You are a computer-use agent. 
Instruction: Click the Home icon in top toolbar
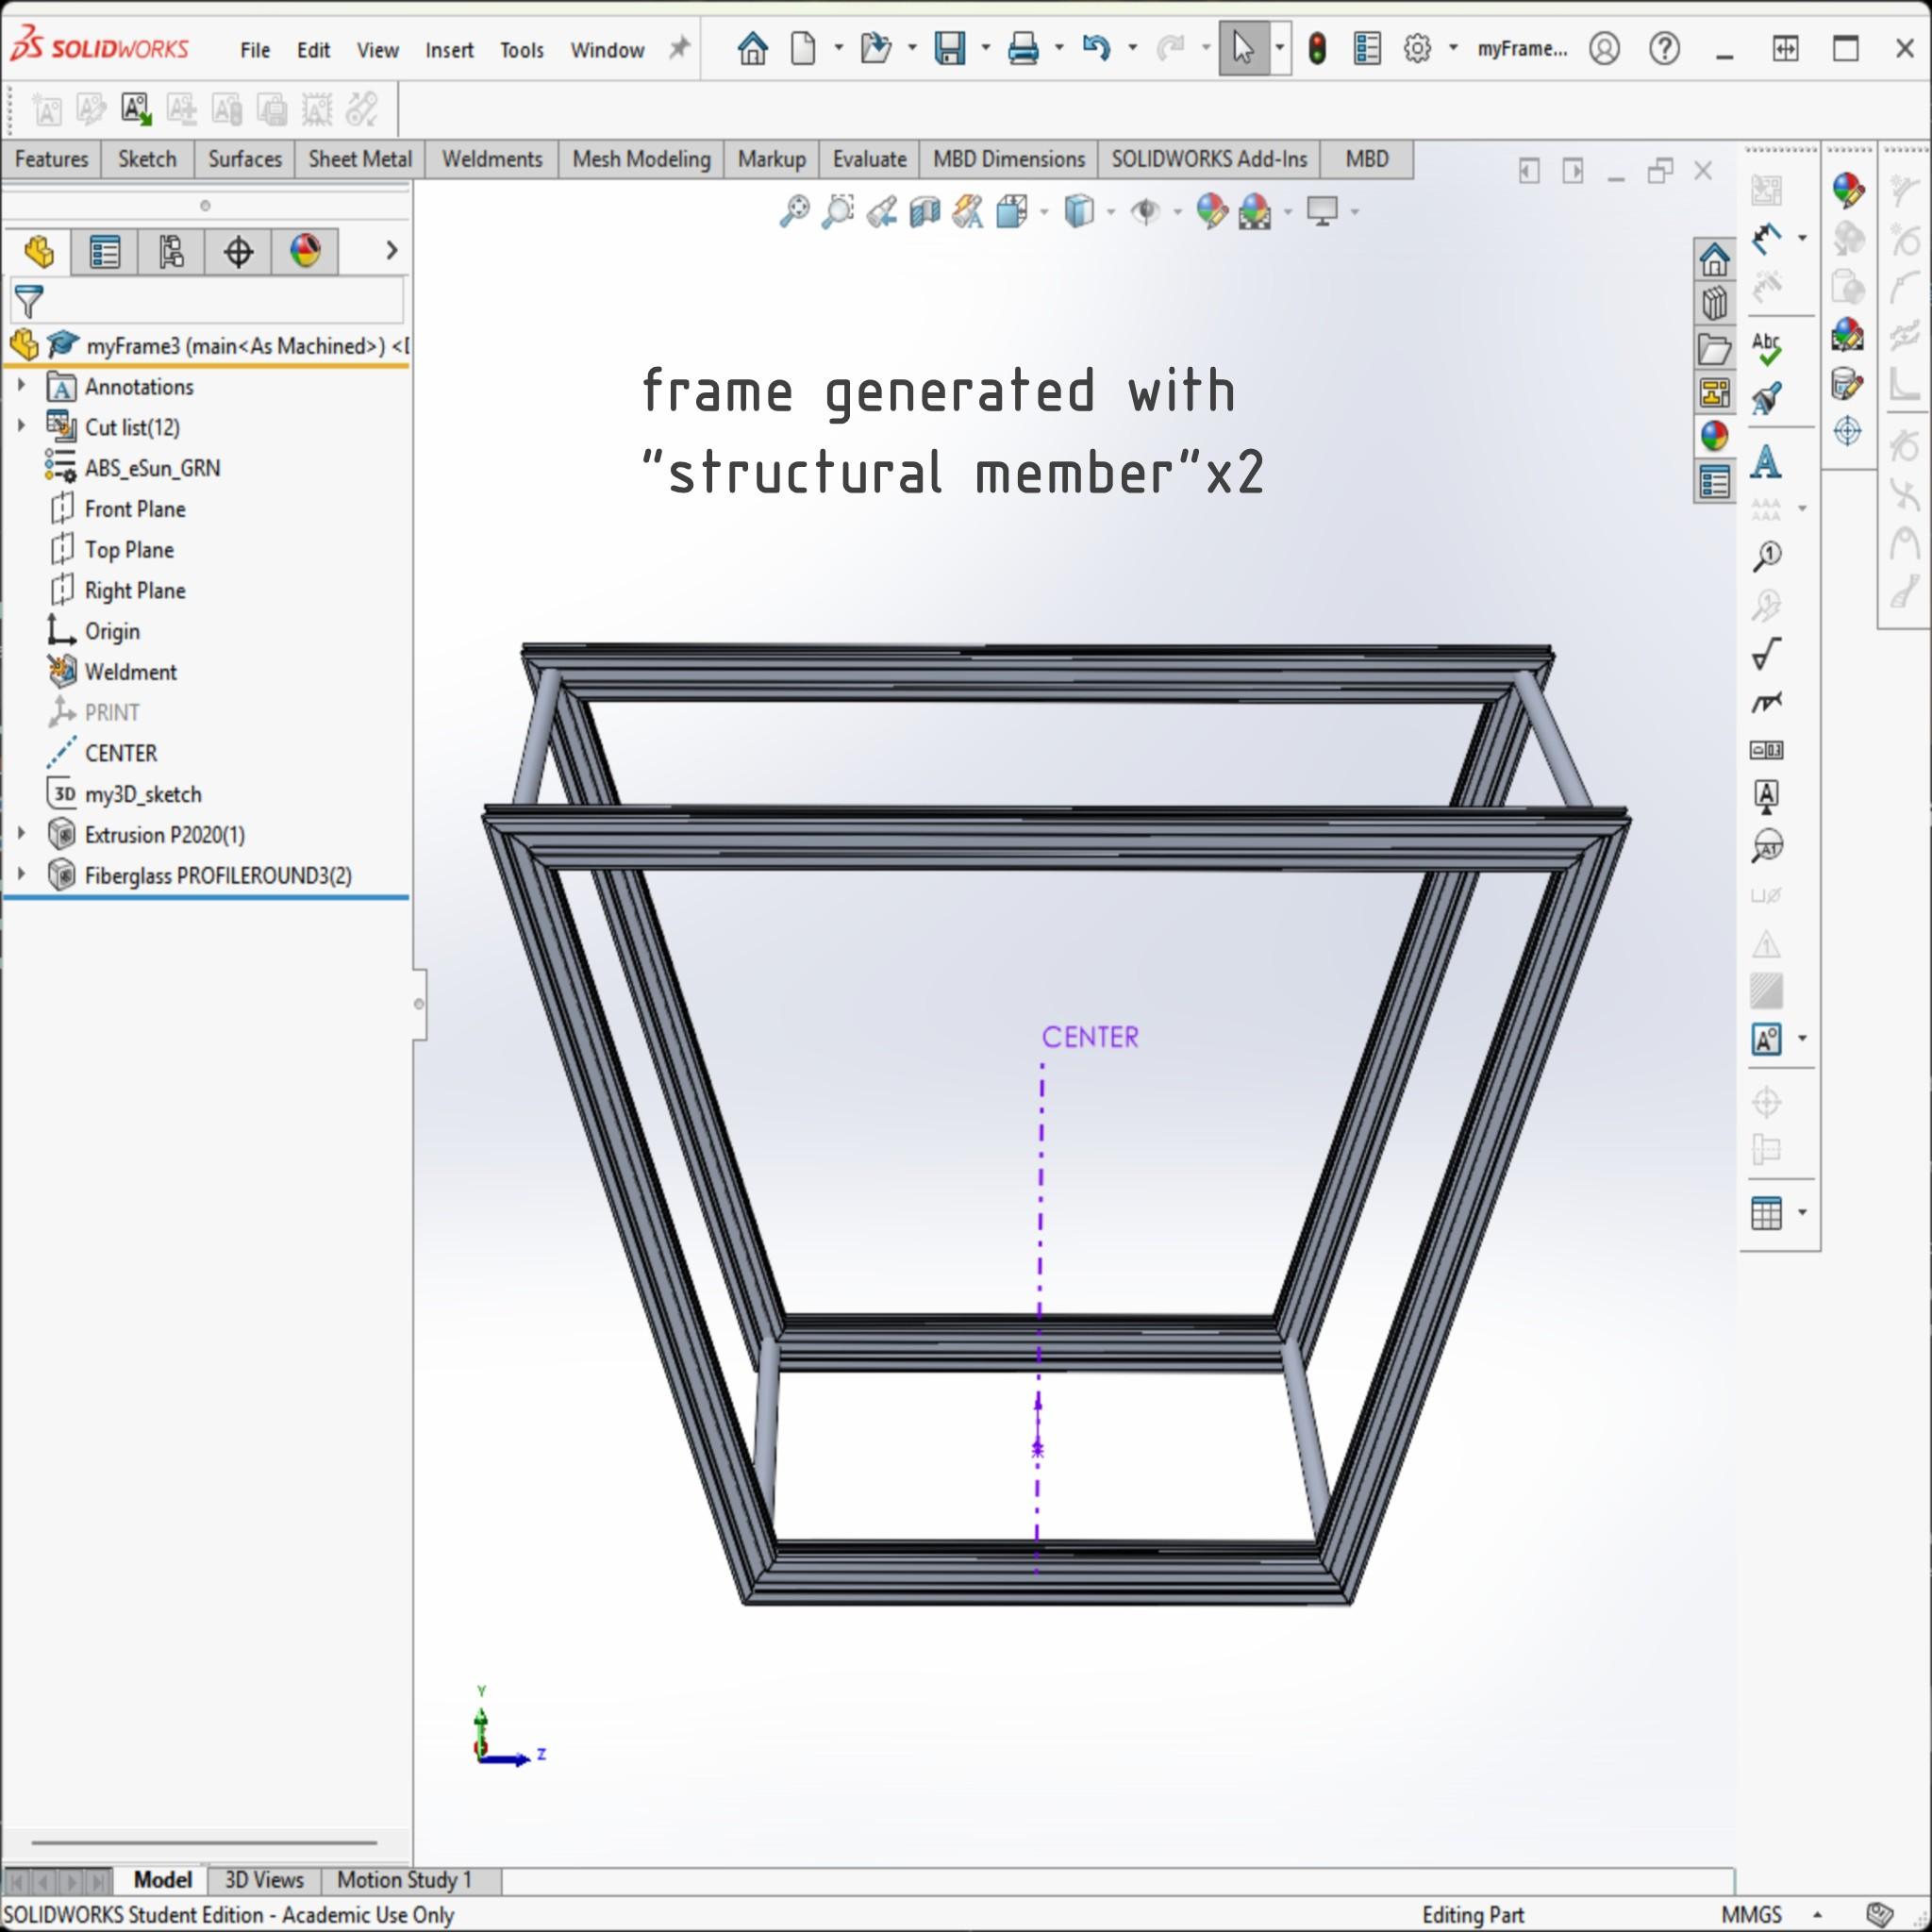click(x=752, y=48)
